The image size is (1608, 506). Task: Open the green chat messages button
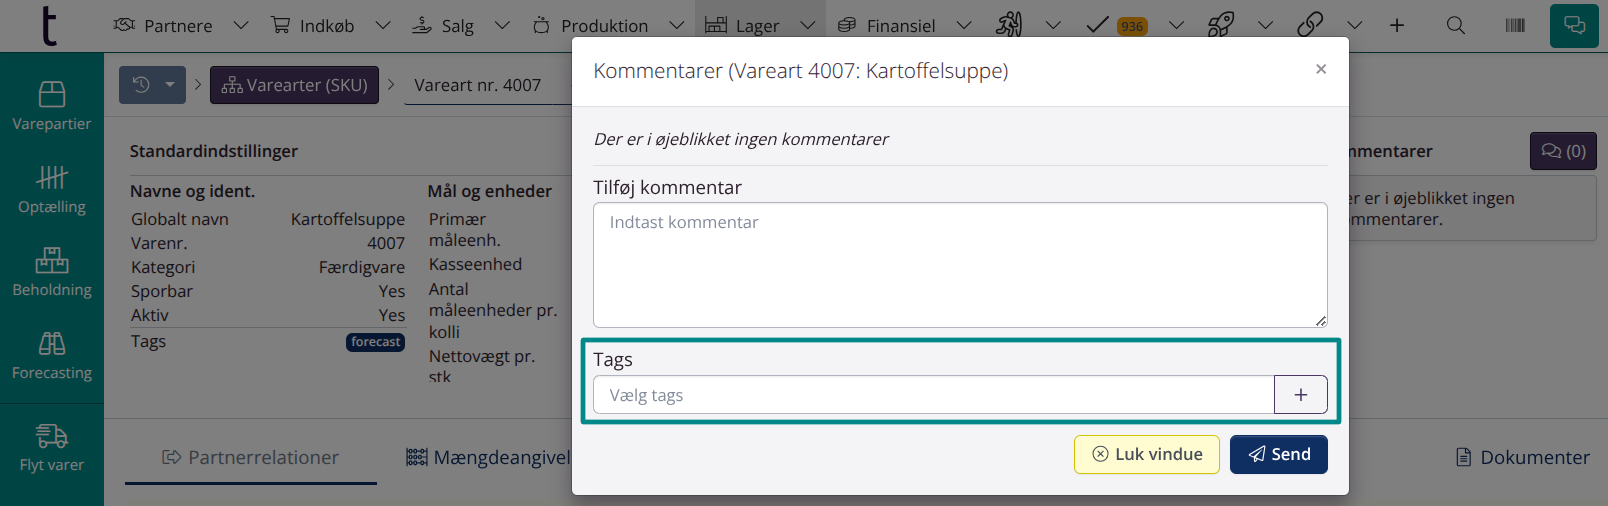pyautogui.click(x=1574, y=26)
